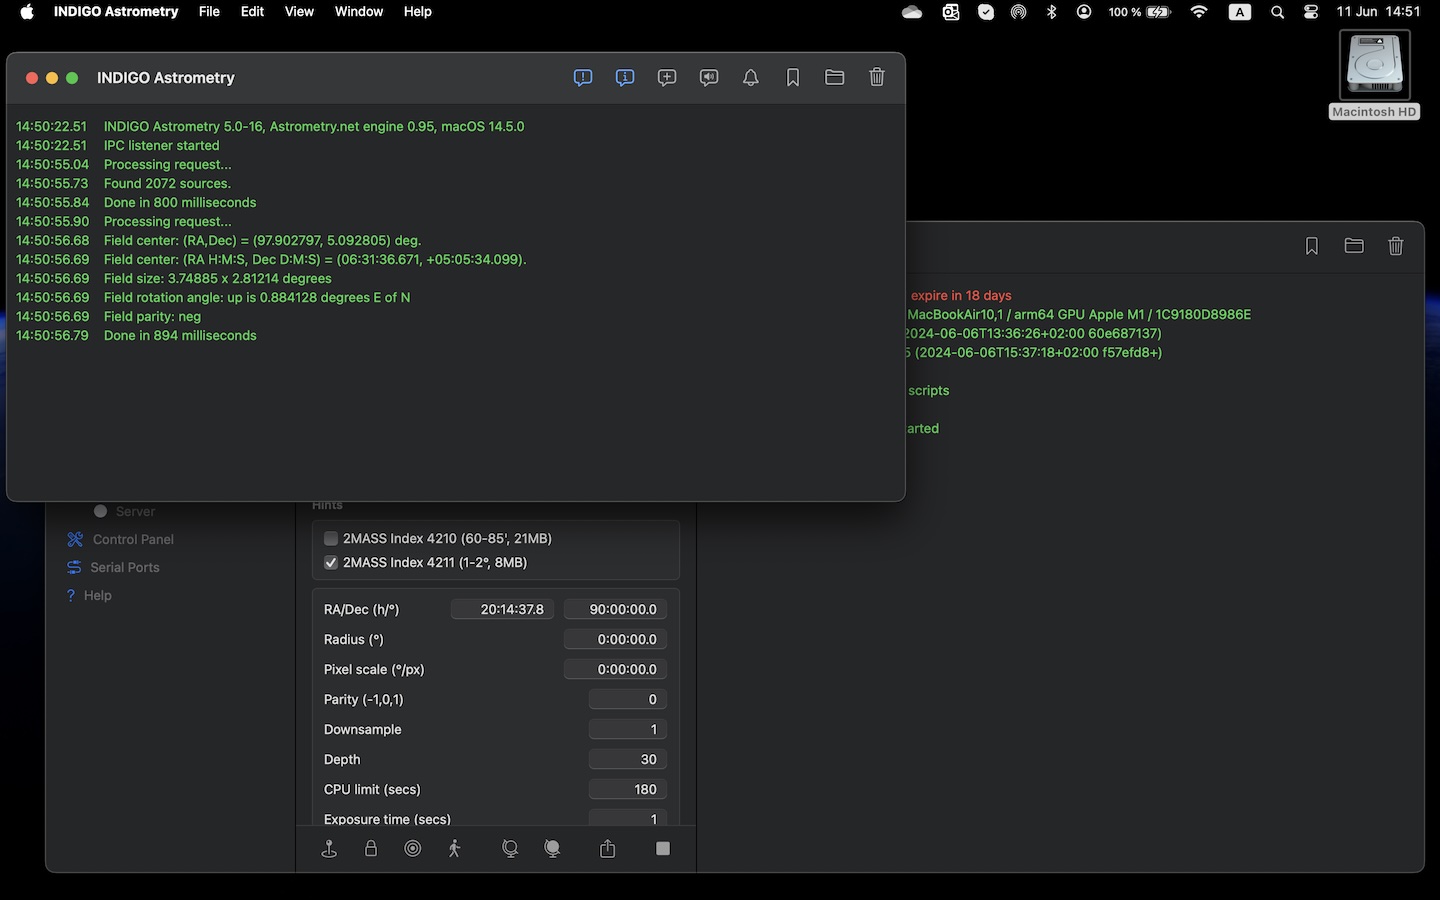Click the joystick pin icon in bottom toolbar

click(x=329, y=849)
